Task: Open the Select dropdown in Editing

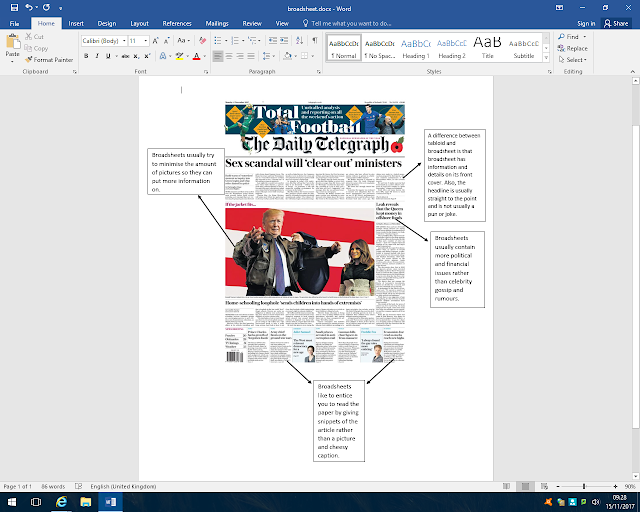Action: tap(573, 60)
